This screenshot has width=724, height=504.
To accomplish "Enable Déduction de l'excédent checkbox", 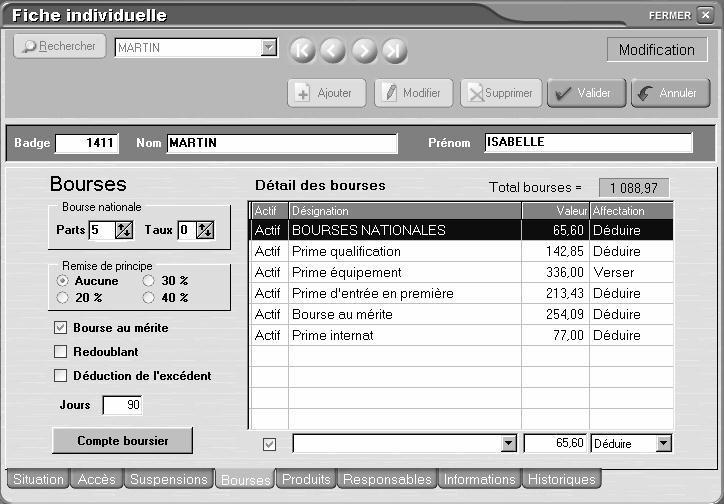I will tap(60, 376).
